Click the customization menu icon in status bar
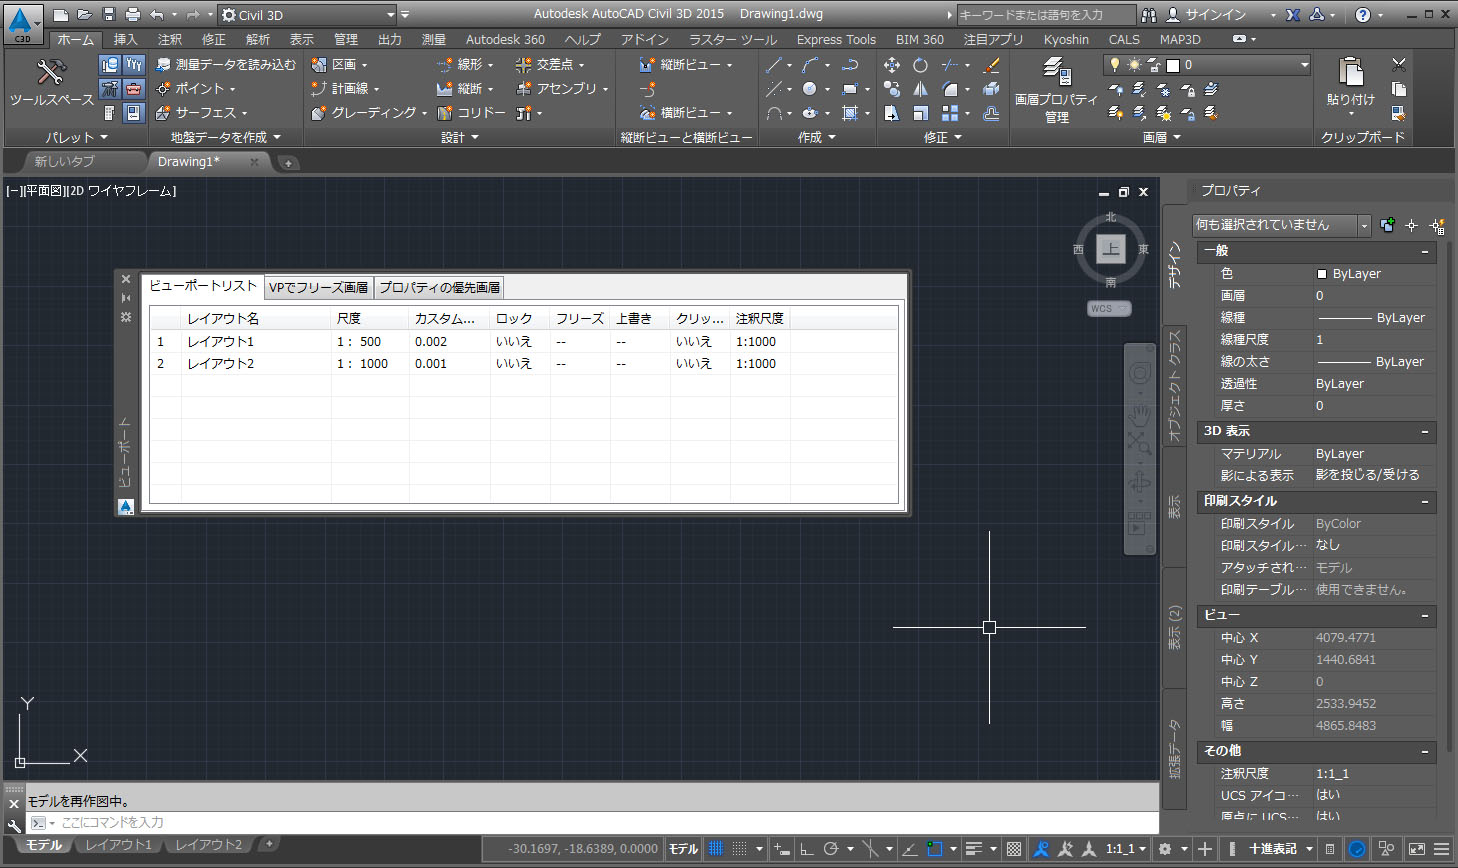 click(x=1441, y=849)
